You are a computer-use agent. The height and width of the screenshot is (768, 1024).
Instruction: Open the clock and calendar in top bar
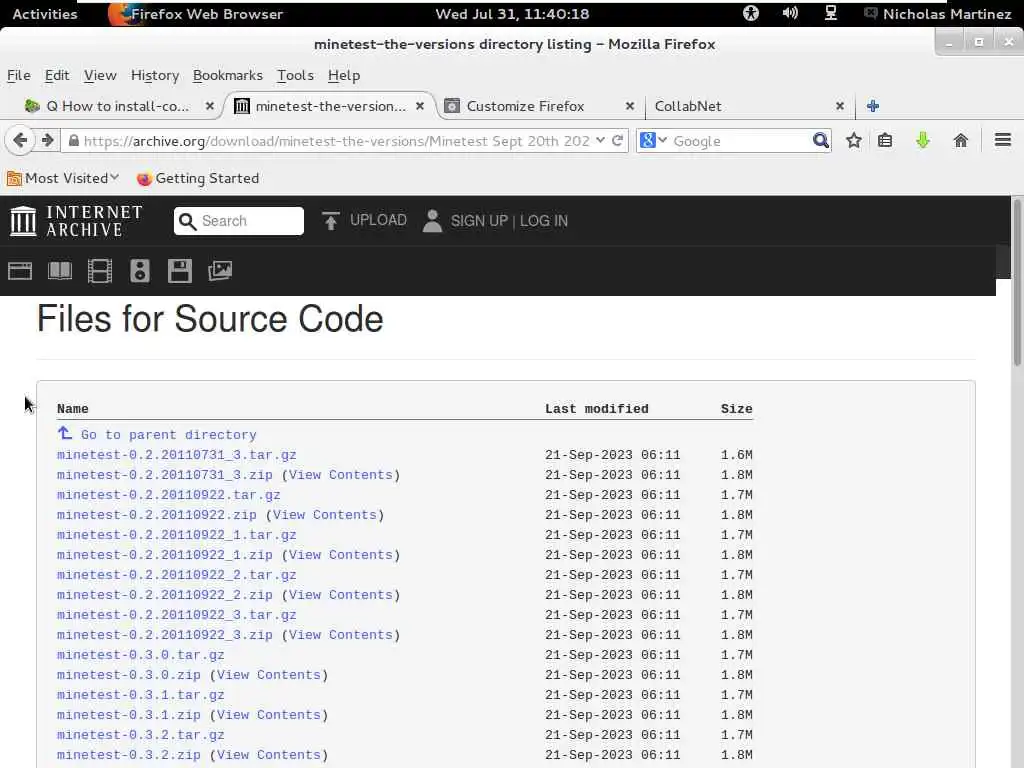pos(512,14)
